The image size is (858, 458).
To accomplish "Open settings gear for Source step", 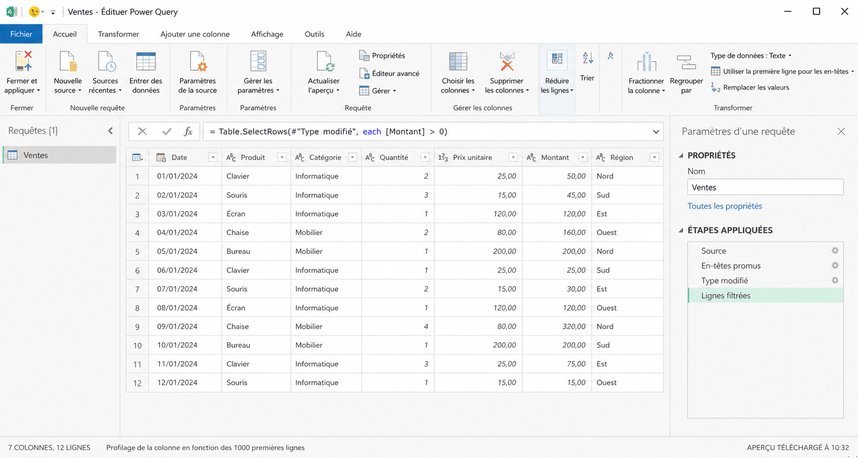I will [835, 251].
